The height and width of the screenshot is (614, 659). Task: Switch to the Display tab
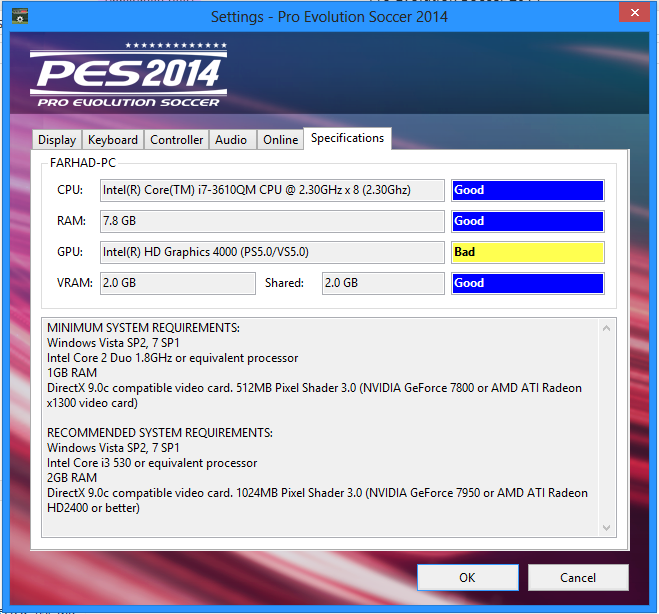tap(57, 140)
